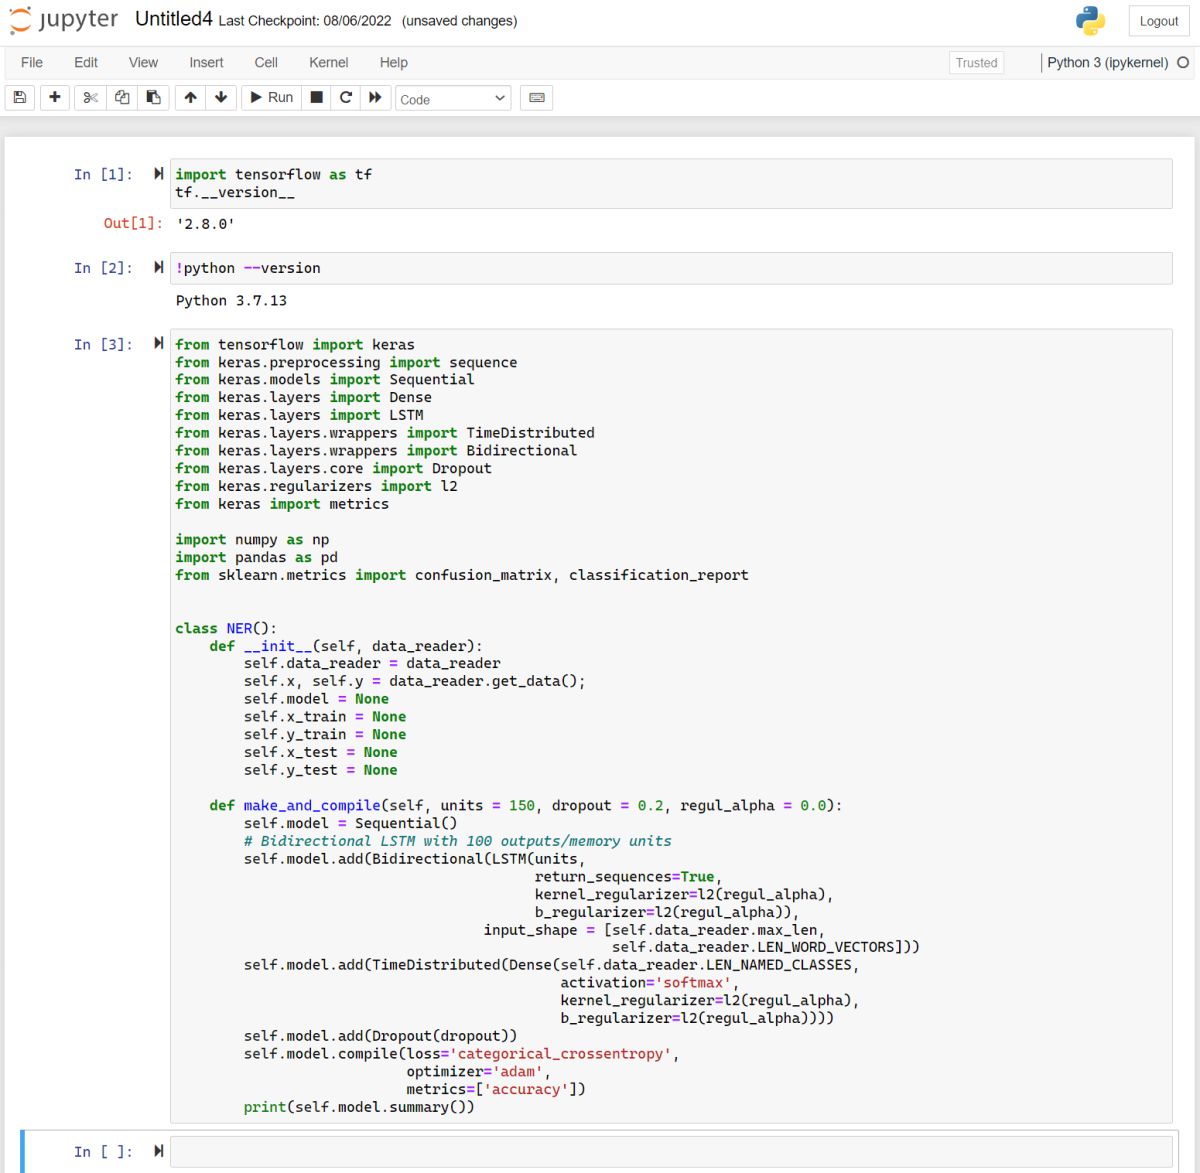Move selected cell up arrow

(190, 97)
